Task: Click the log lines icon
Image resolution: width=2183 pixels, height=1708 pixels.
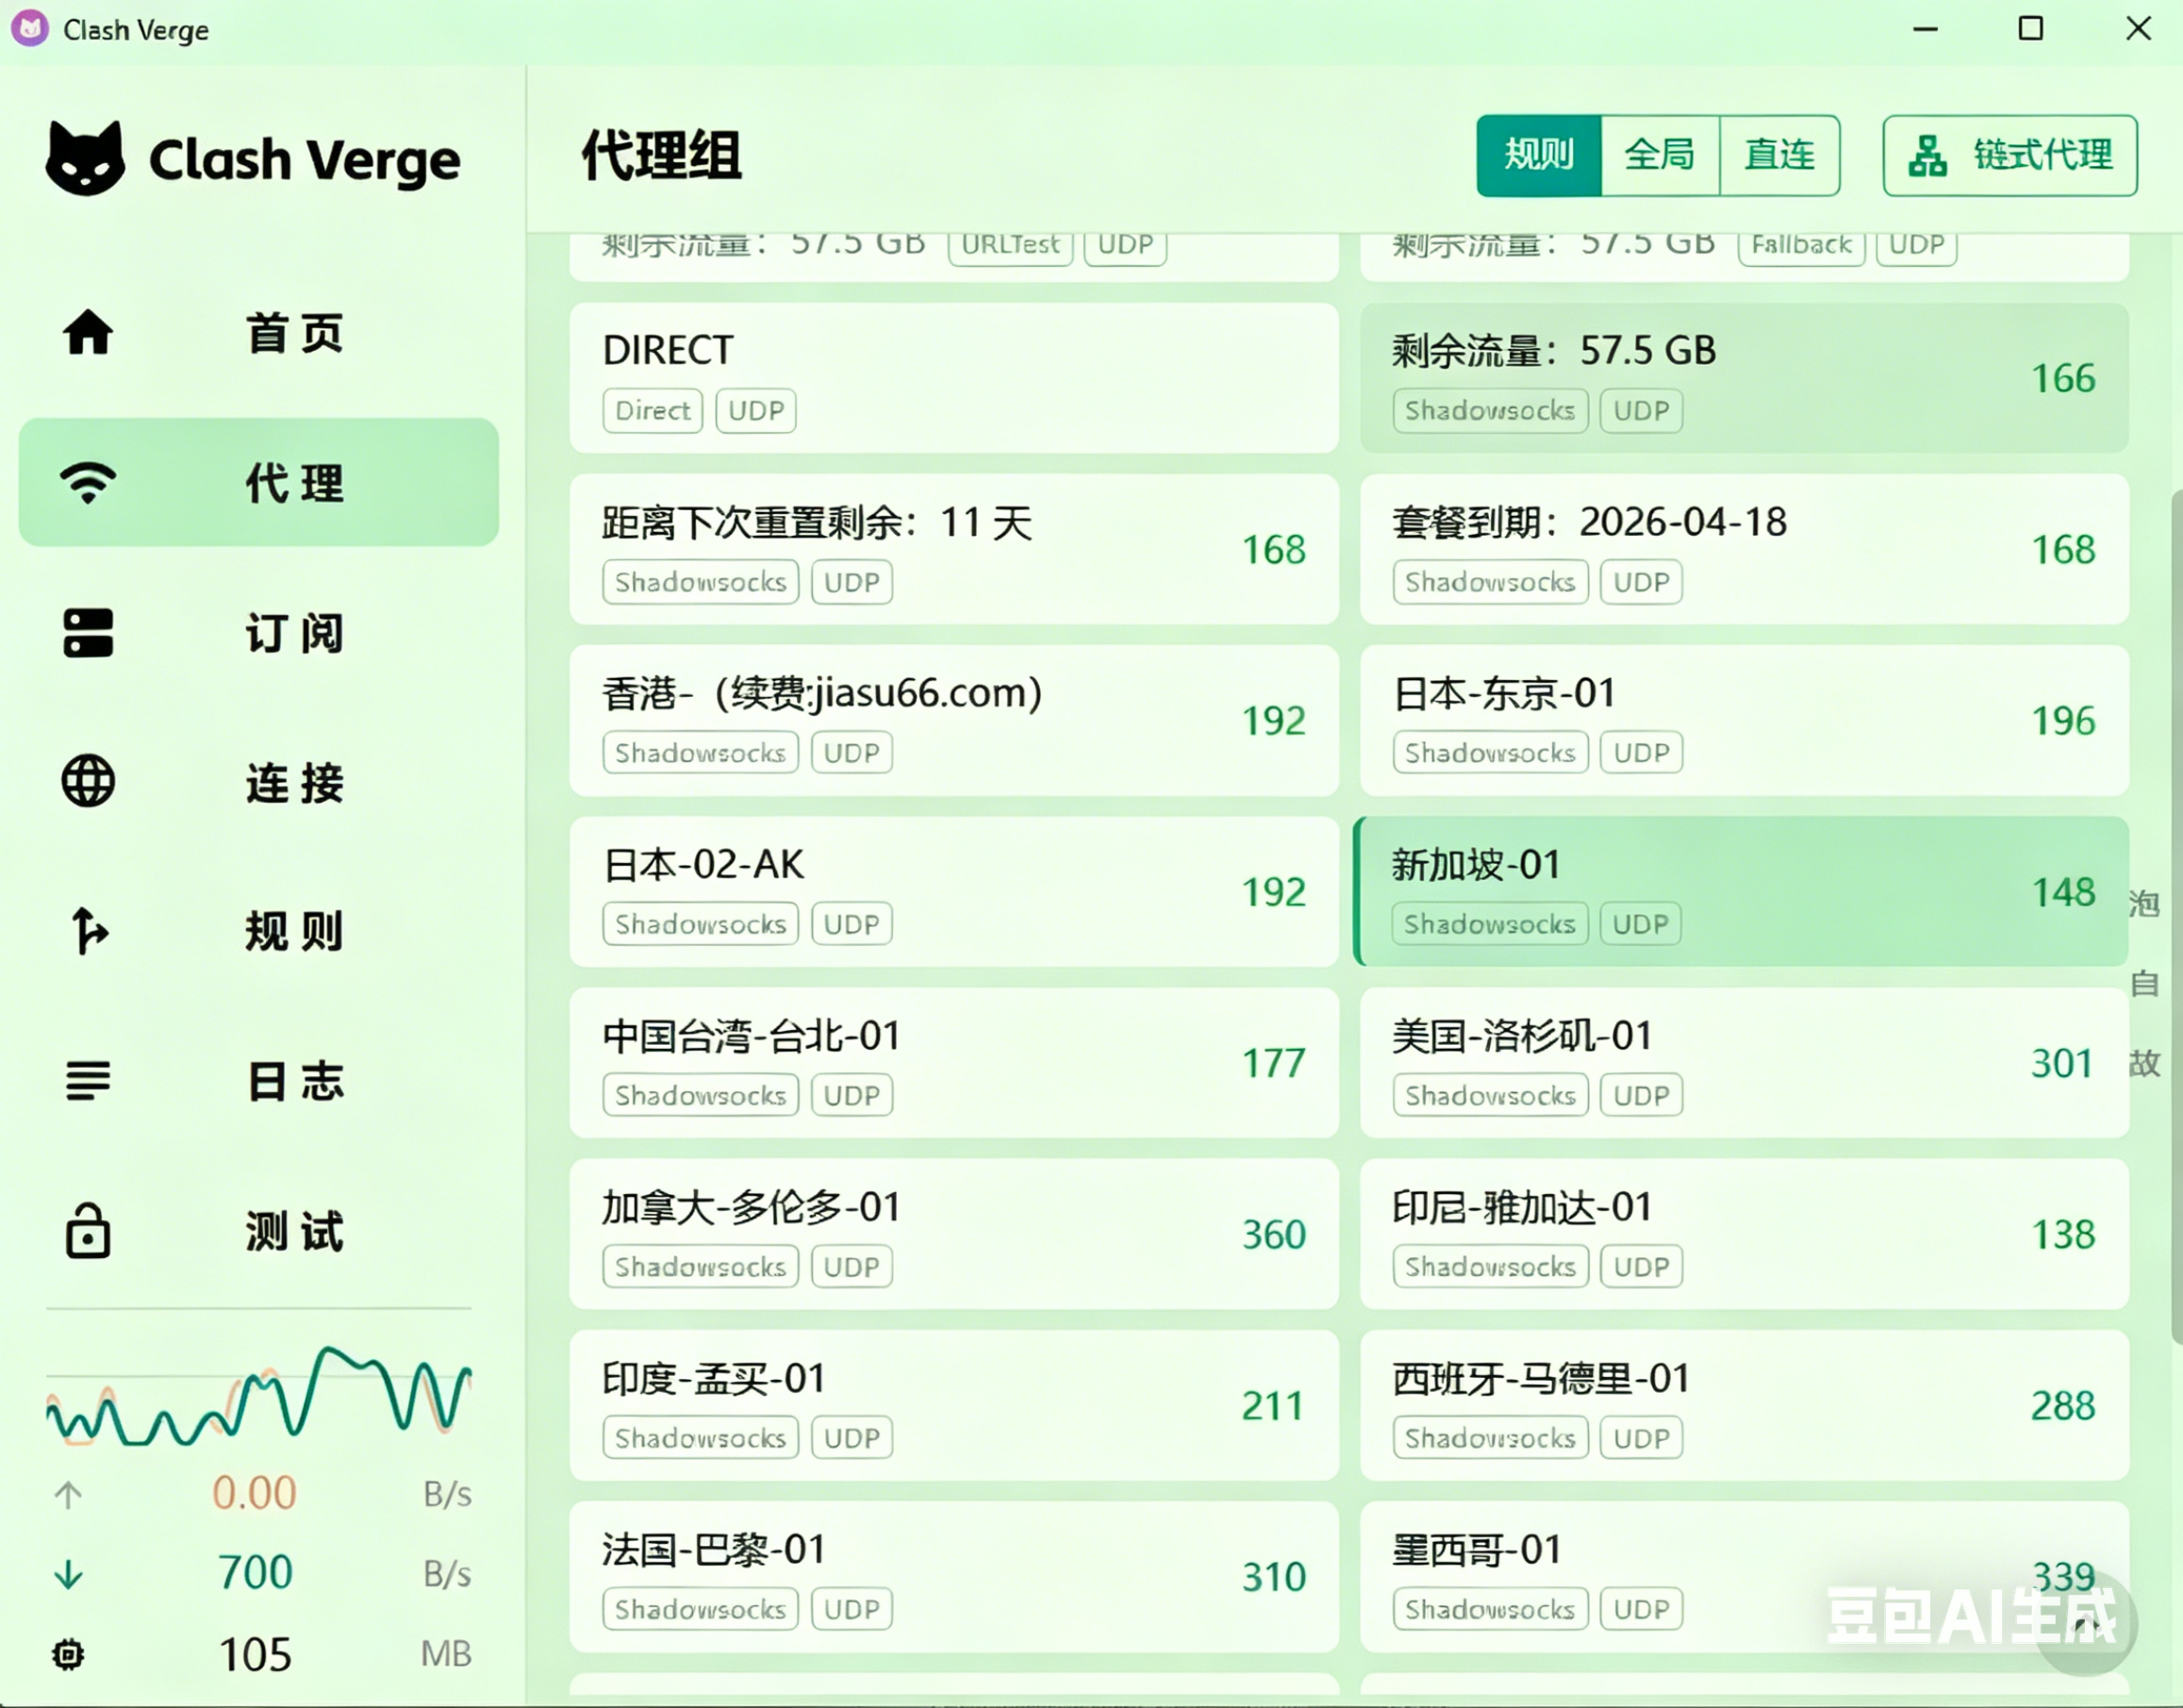Action: pyautogui.click(x=88, y=1081)
